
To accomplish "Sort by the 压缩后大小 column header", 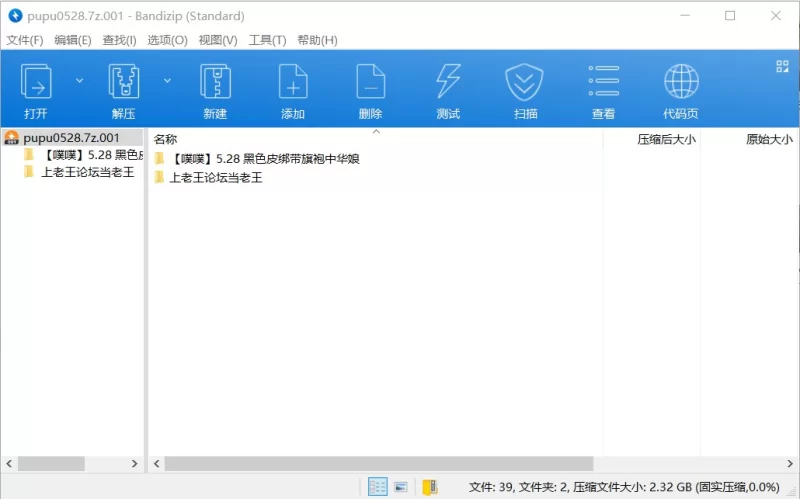I will point(666,139).
